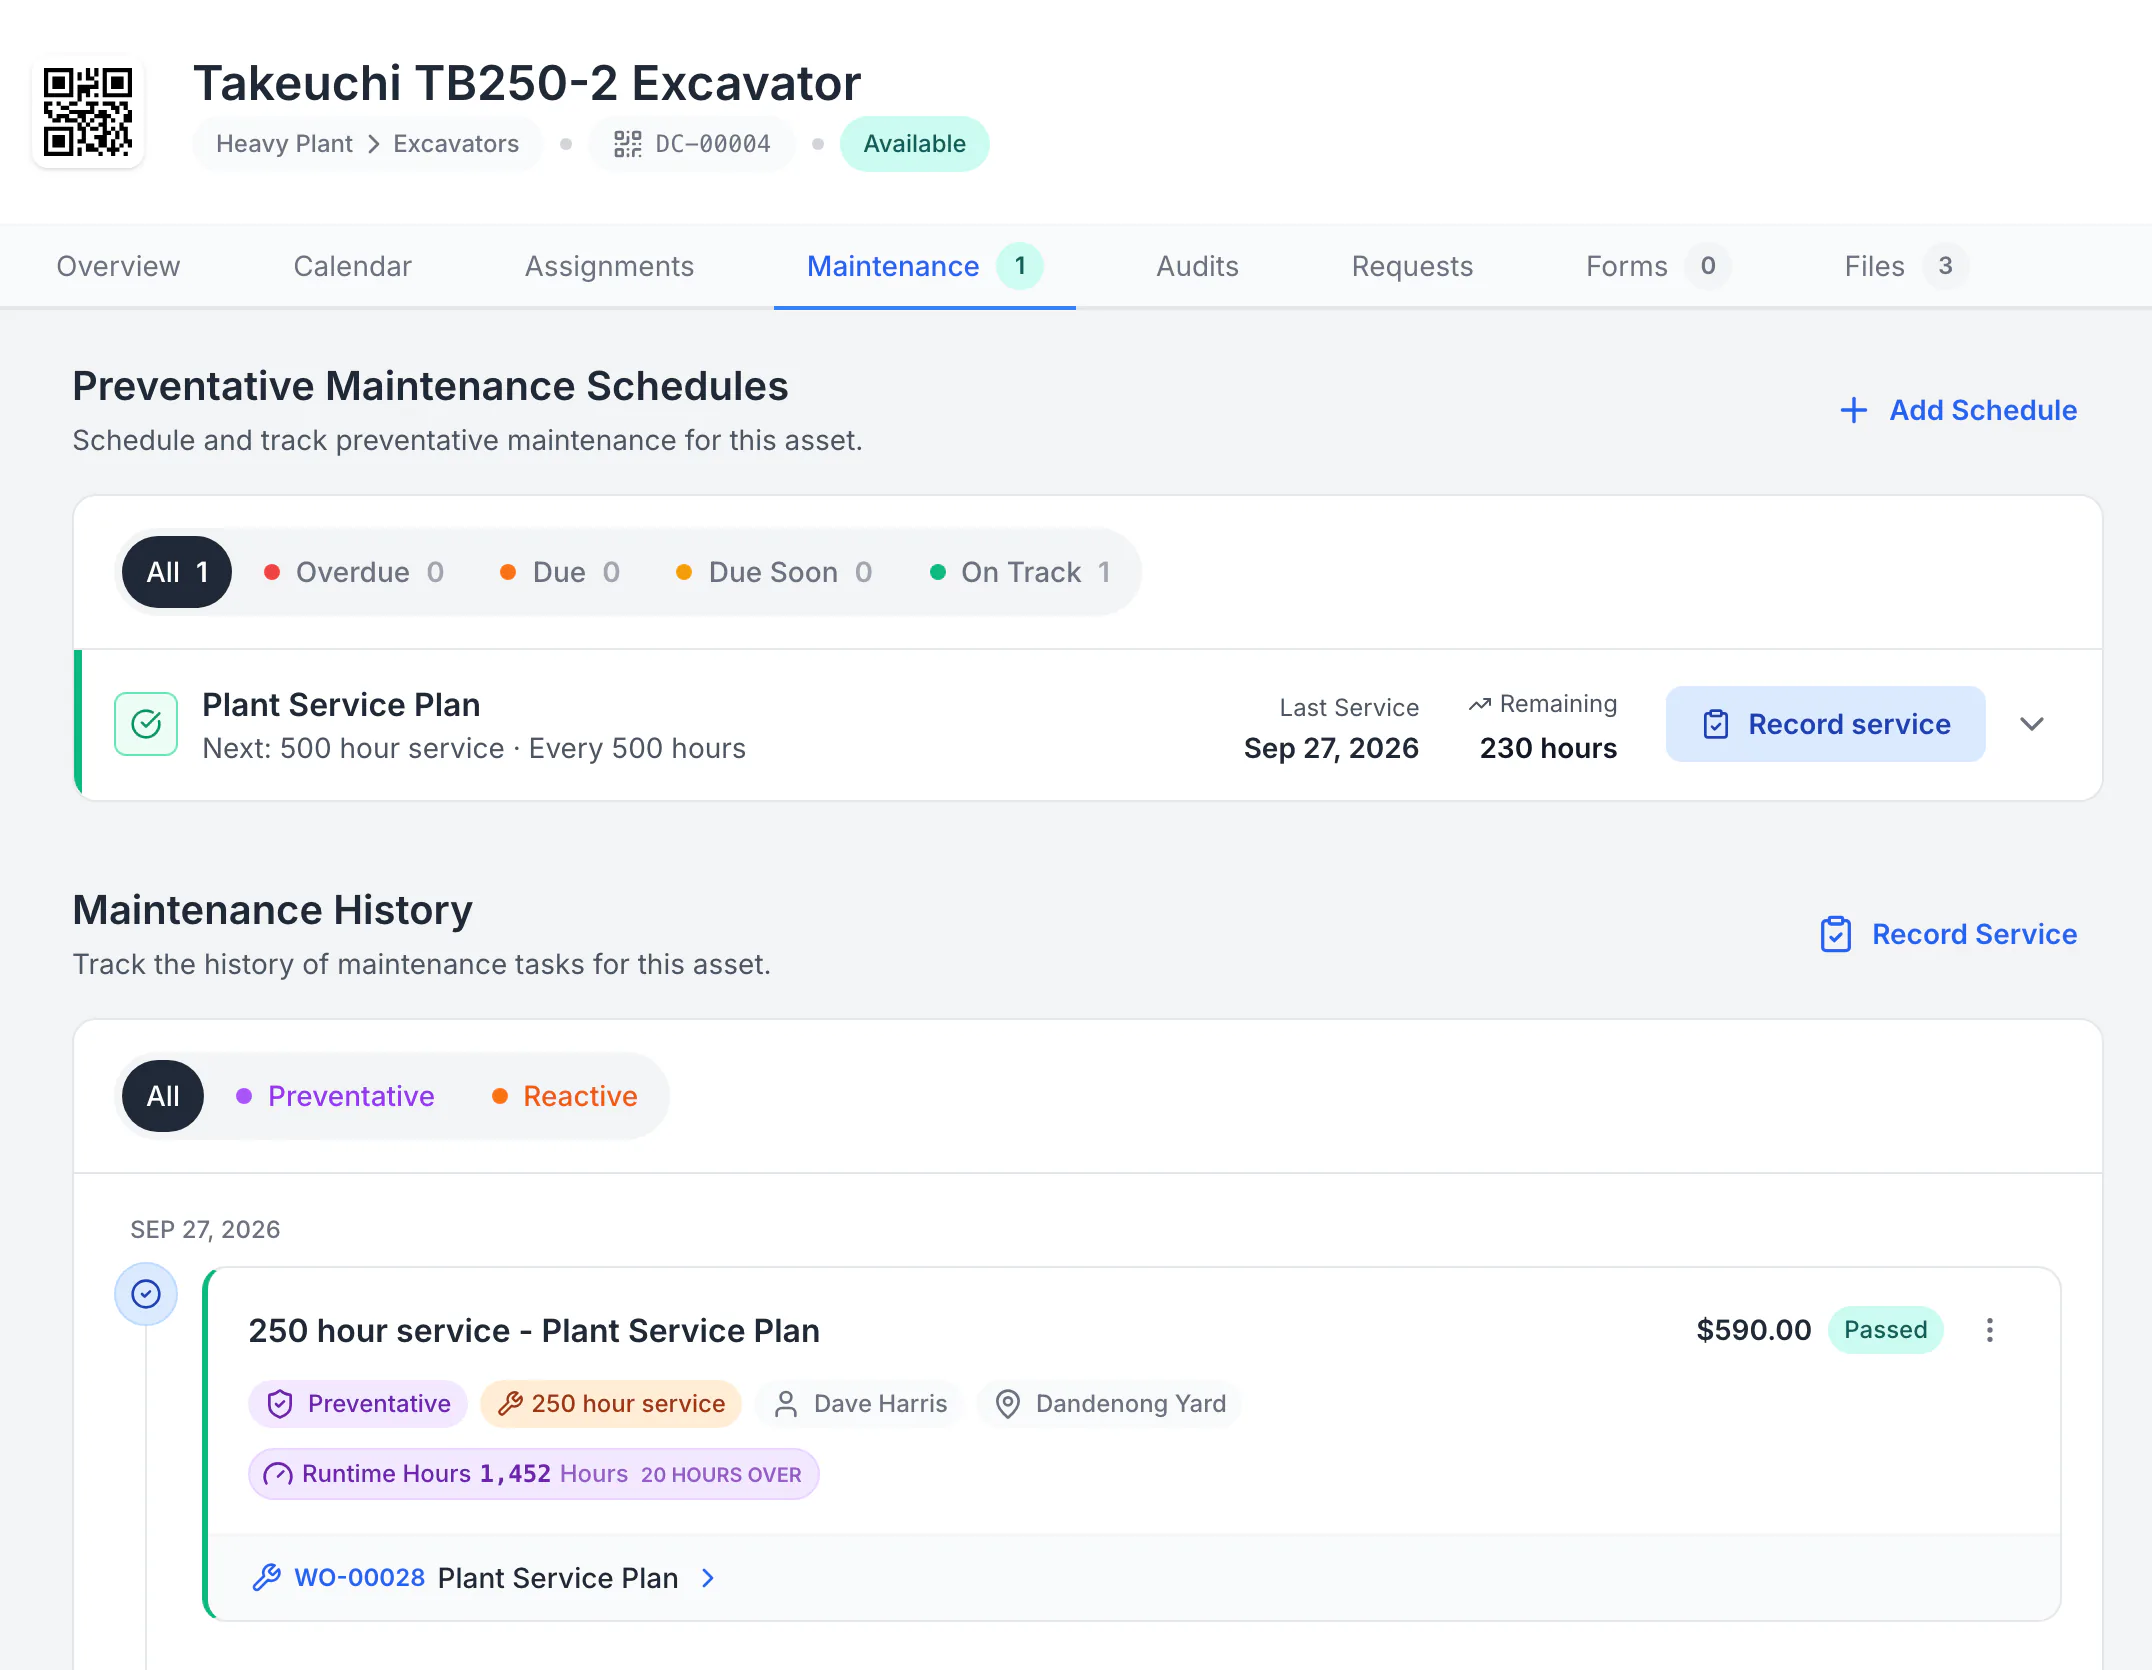Filter schedules by Due

(560, 572)
